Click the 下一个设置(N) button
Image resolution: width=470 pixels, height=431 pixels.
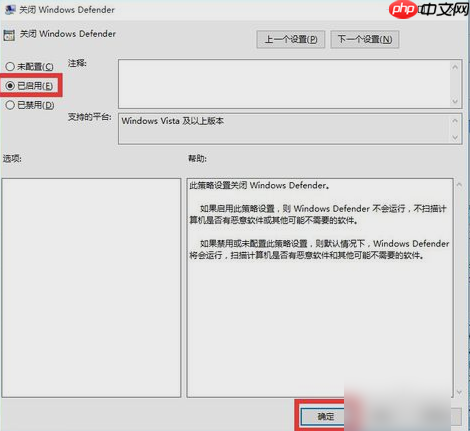365,39
